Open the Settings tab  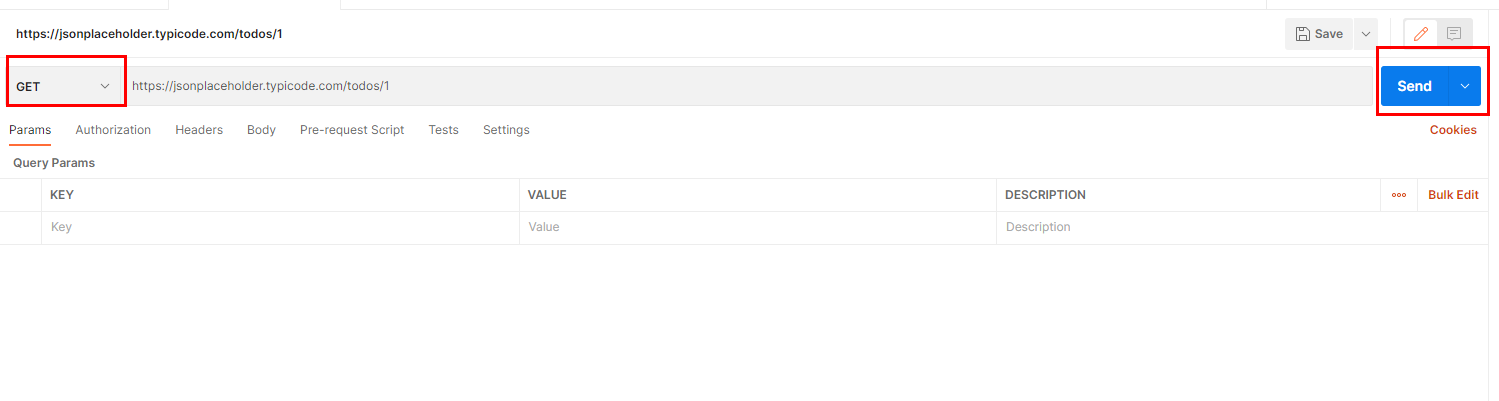[506, 130]
